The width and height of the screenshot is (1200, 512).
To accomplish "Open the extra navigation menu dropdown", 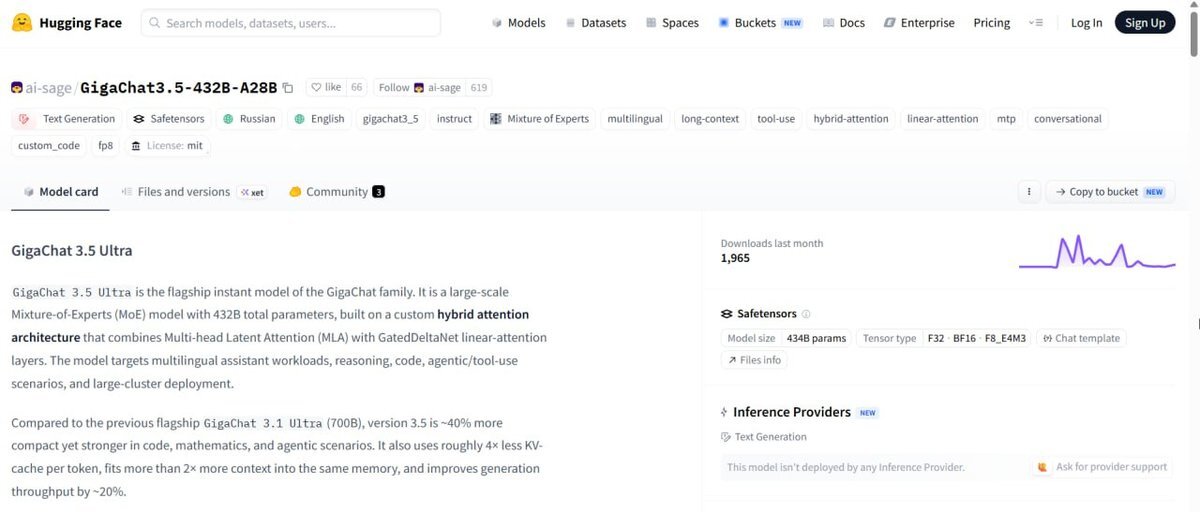I will (x=1037, y=23).
